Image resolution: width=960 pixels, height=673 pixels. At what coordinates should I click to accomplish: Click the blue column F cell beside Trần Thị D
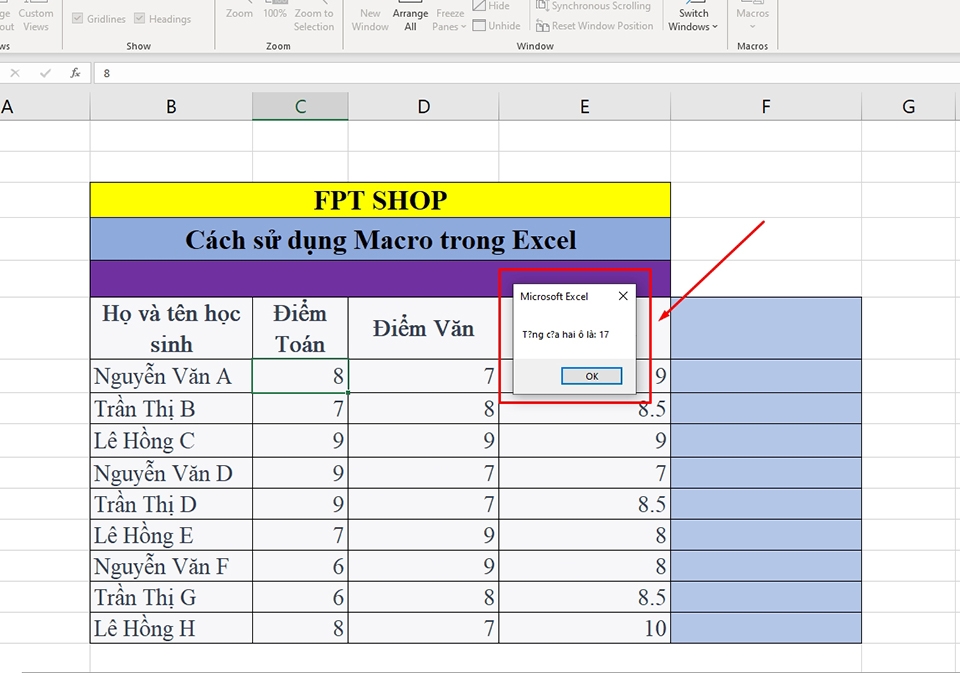766,504
